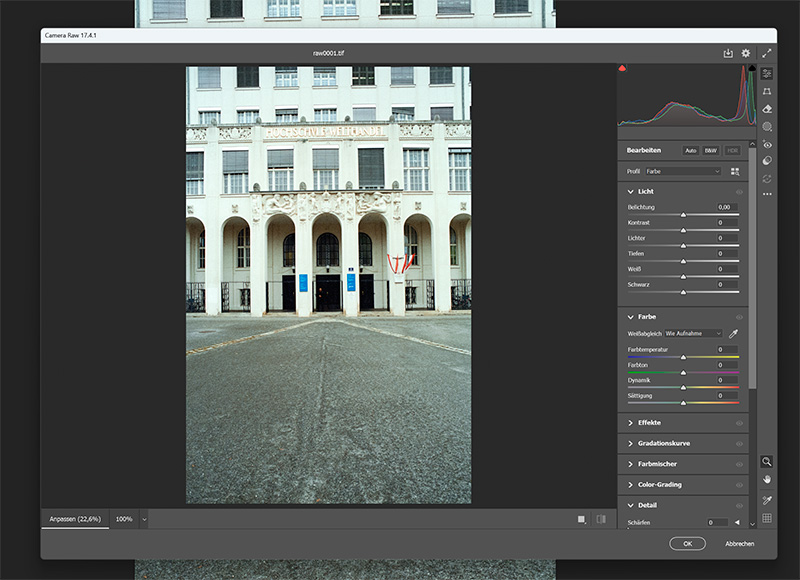Toggle the grid overlay icon

(x=767, y=518)
